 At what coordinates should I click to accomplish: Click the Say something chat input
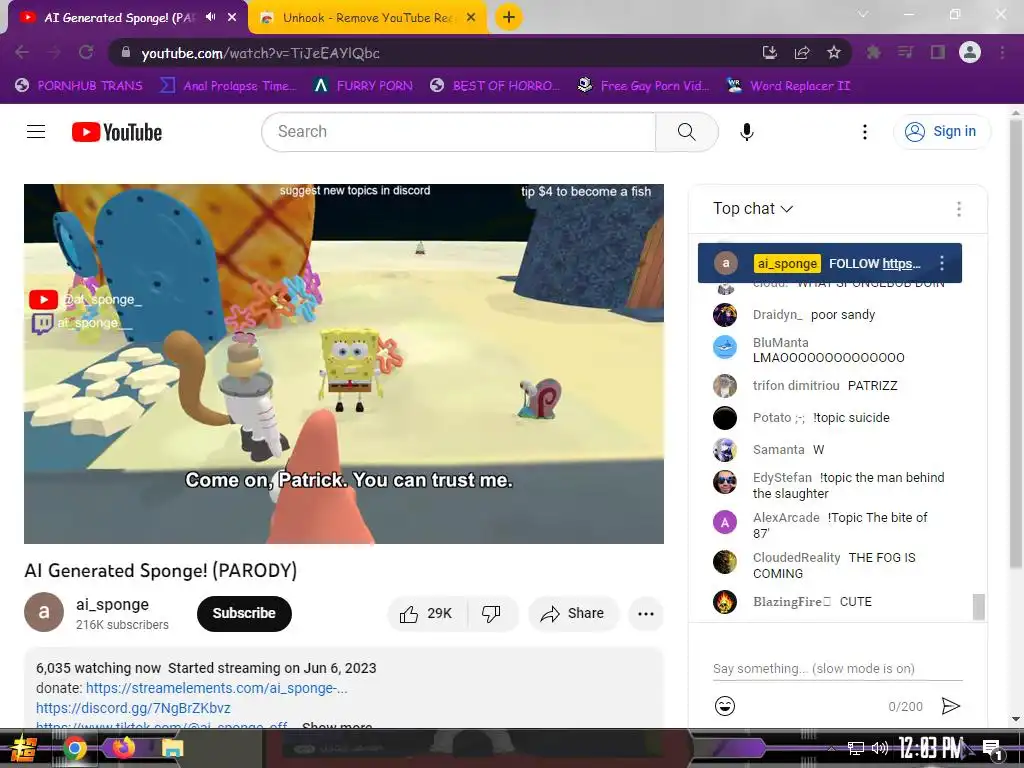click(x=837, y=669)
